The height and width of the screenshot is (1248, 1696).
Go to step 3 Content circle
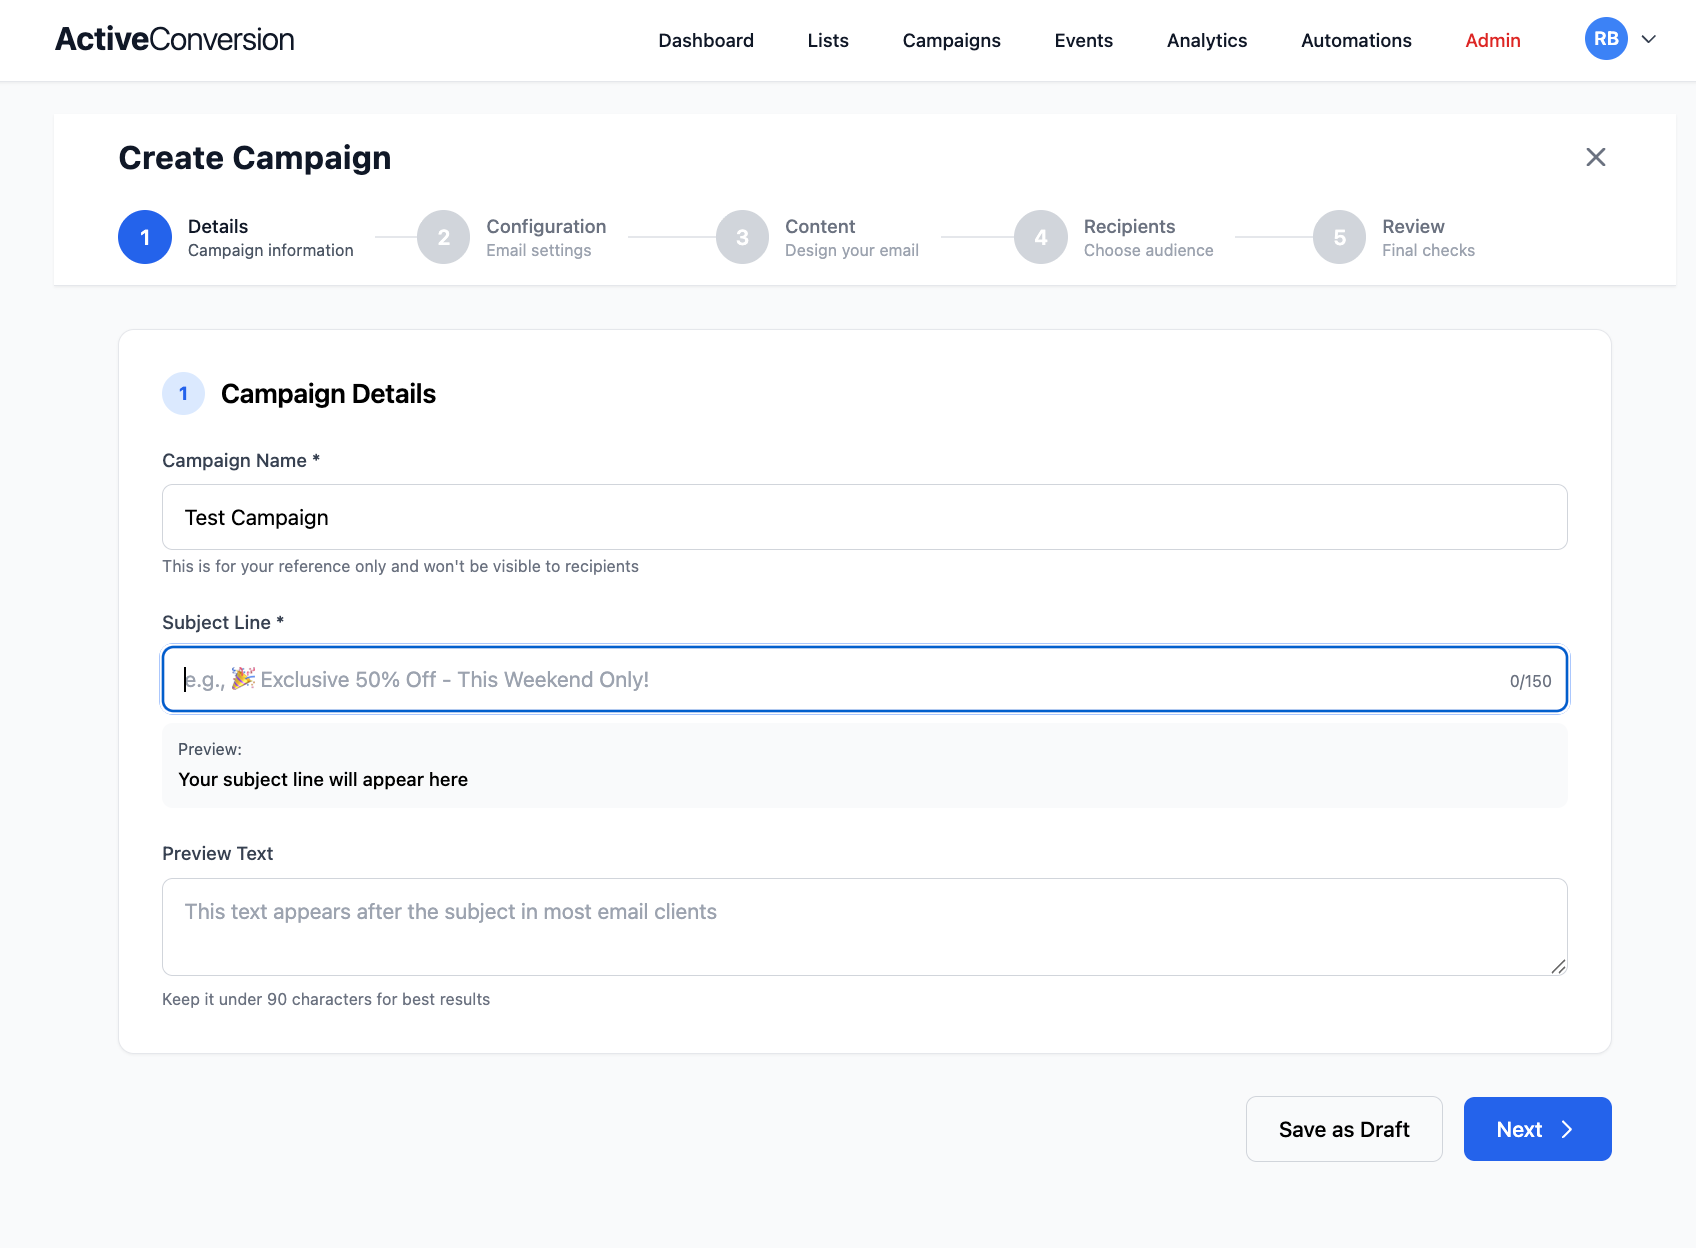(742, 237)
